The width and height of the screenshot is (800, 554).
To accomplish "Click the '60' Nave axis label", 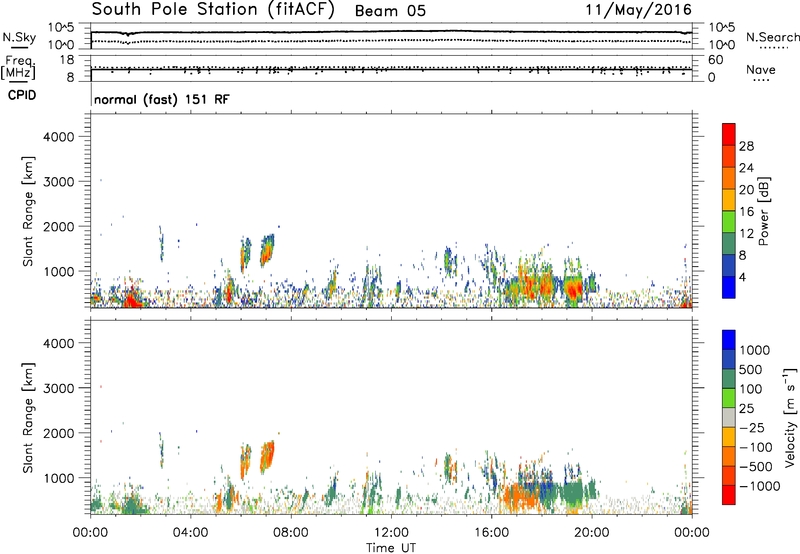I will click(715, 60).
